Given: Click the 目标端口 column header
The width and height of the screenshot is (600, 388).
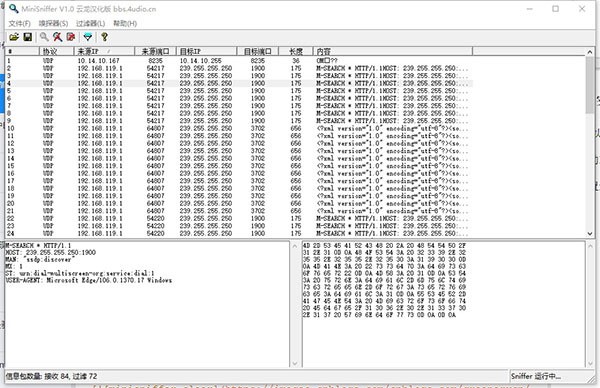Looking at the screenshot, I should point(258,51).
